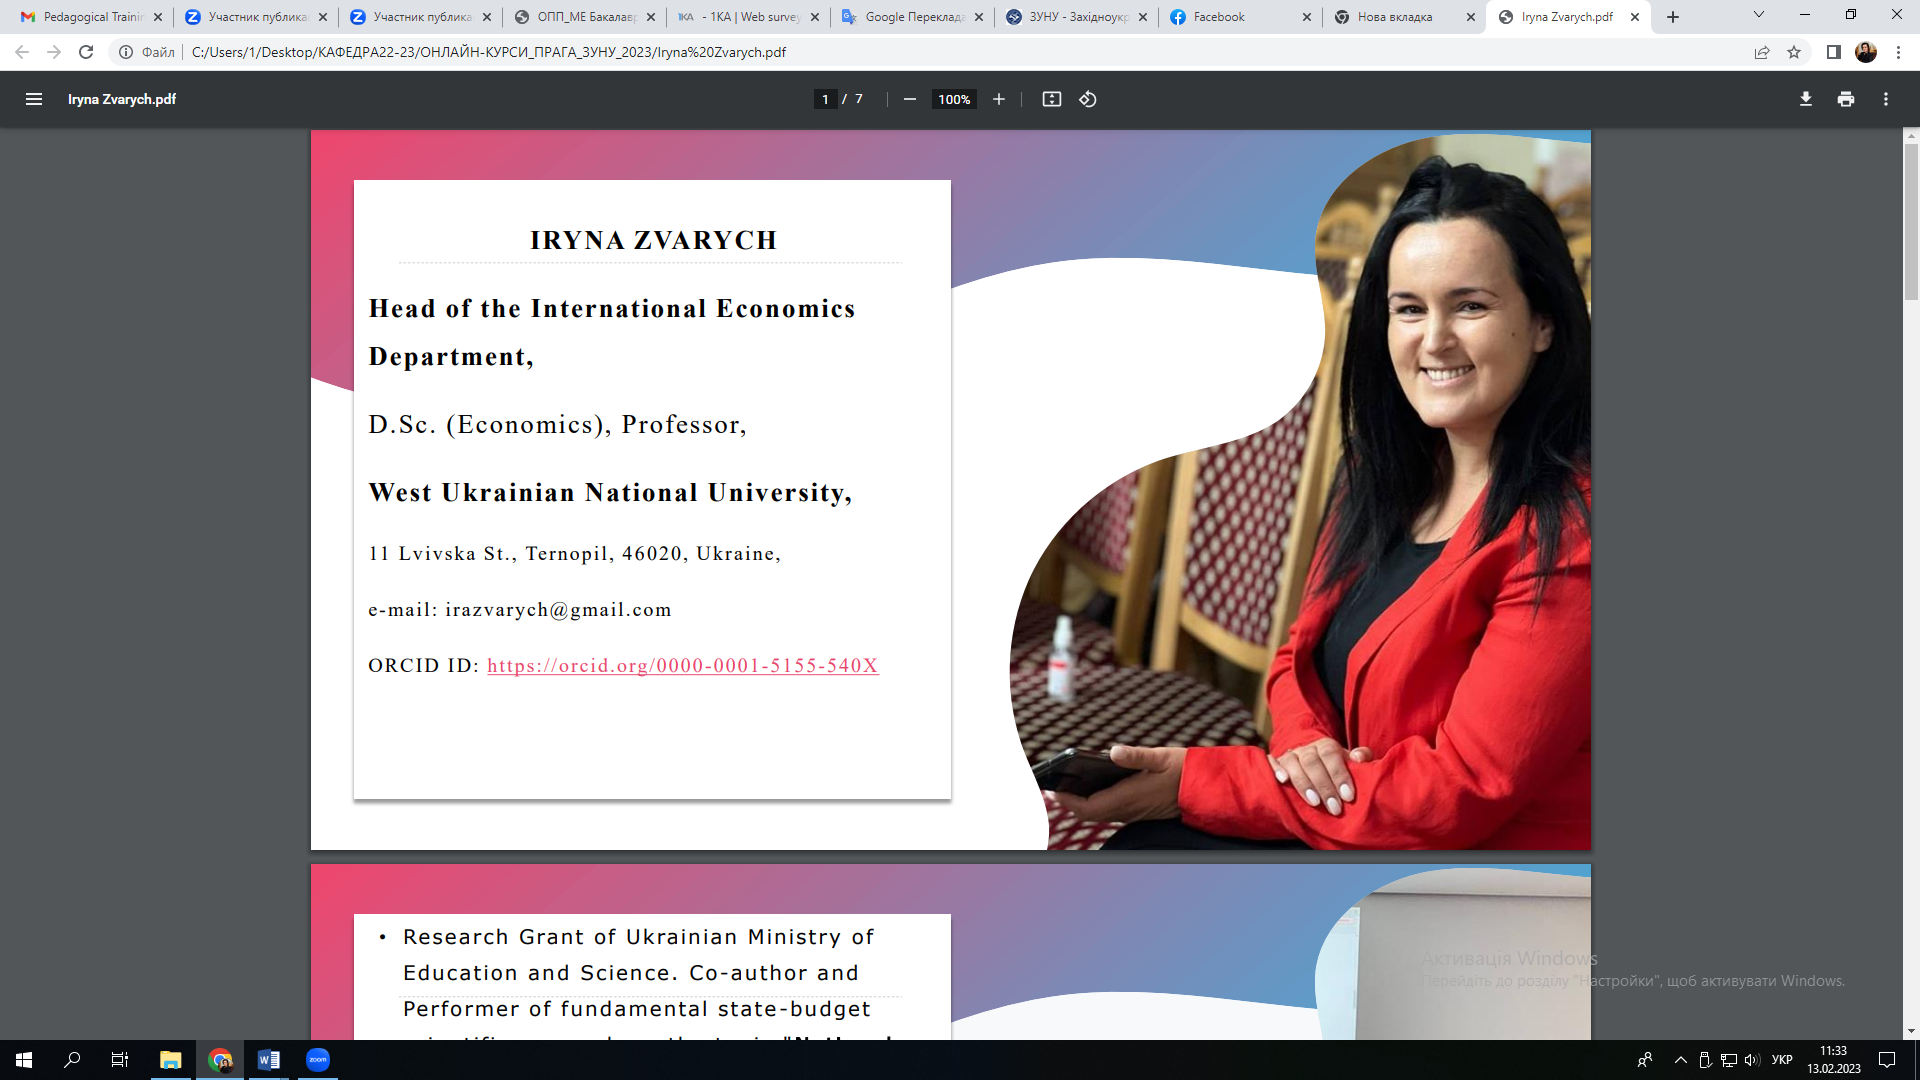Open the Chrome profile avatar
This screenshot has width=1920, height=1080.
pyautogui.click(x=1866, y=52)
